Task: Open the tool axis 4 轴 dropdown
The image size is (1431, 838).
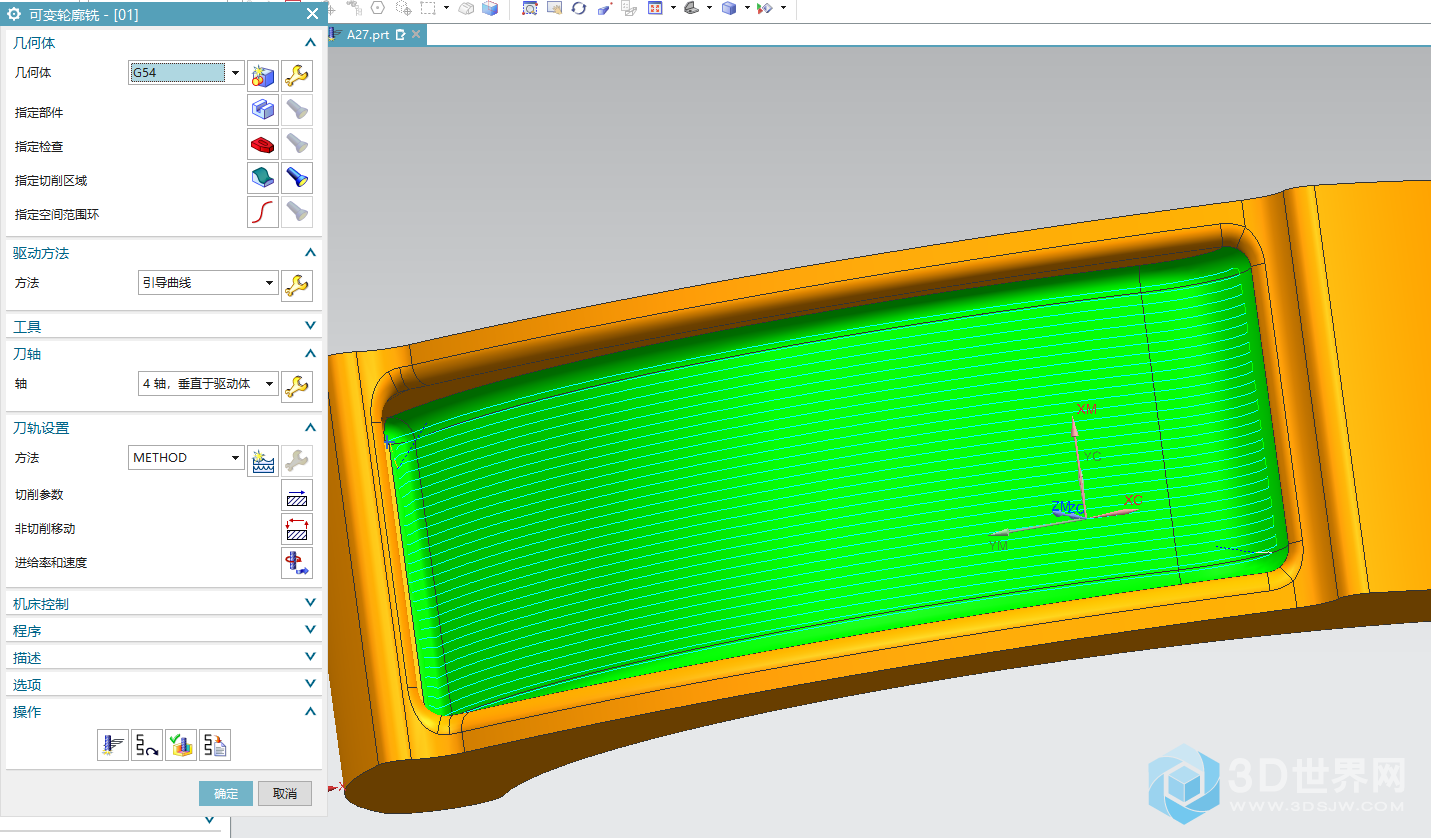Action: (x=269, y=383)
